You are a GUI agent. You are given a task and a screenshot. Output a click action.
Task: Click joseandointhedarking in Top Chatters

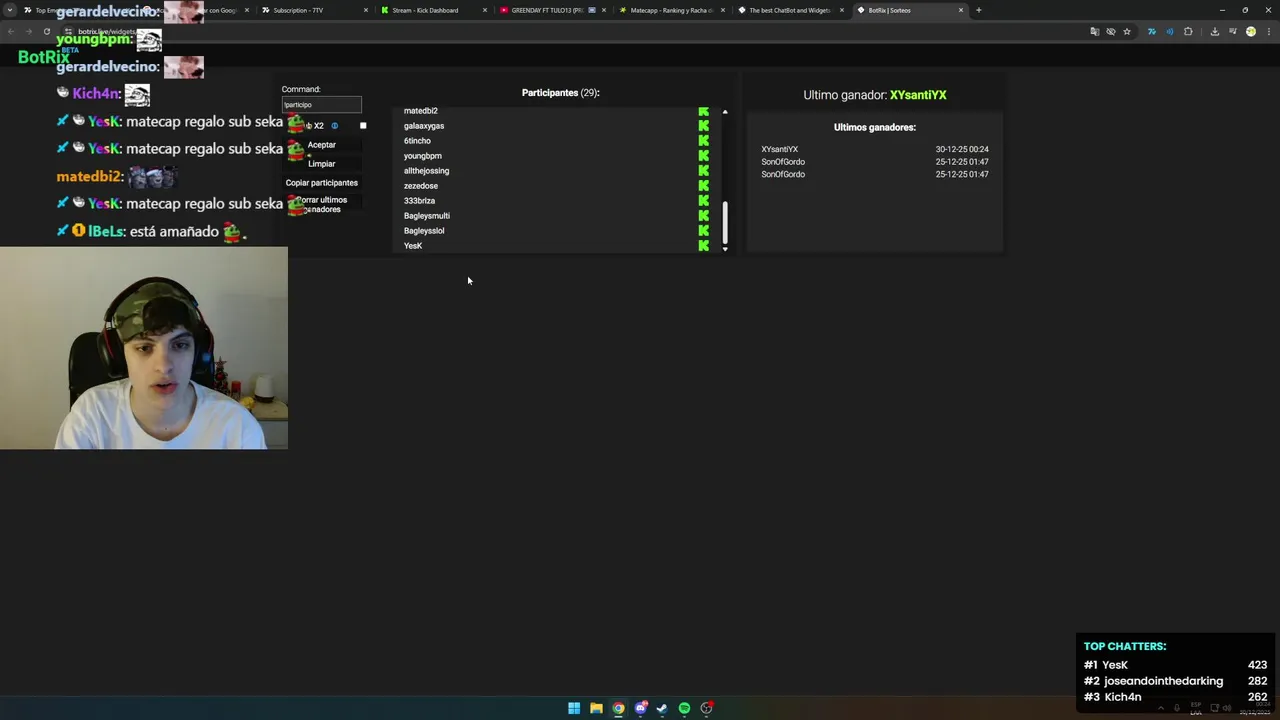1164,681
